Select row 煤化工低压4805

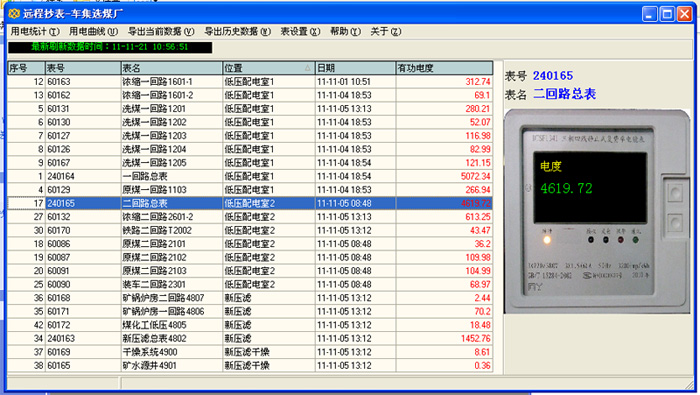click(x=250, y=325)
